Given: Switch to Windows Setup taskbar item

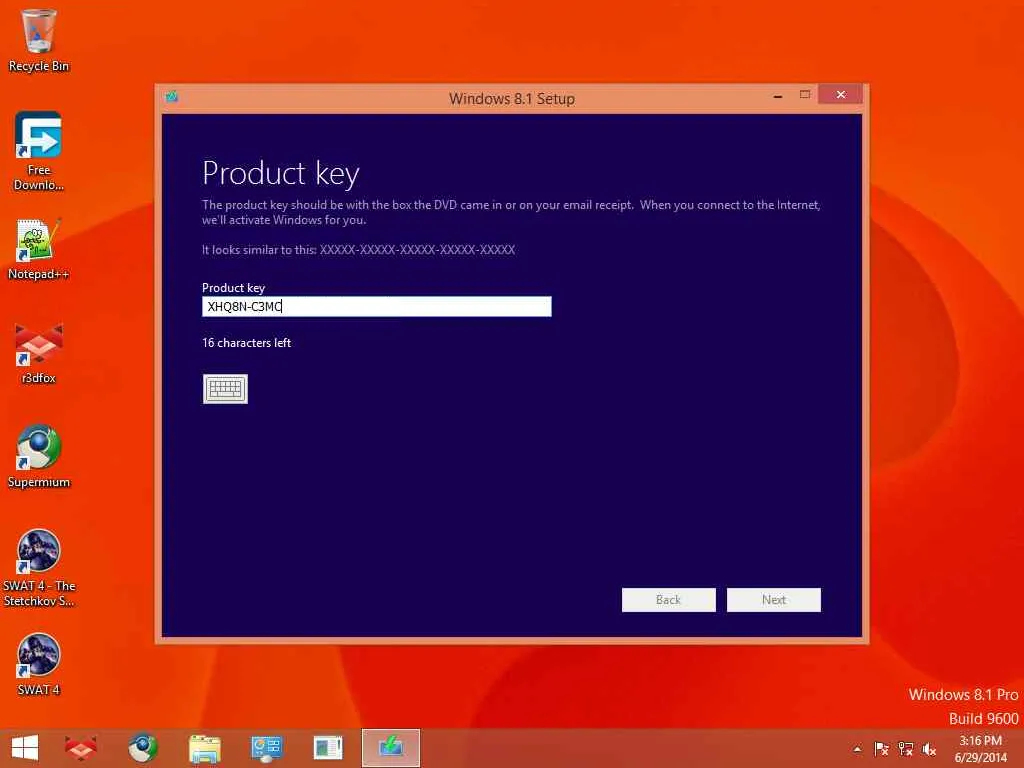Looking at the screenshot, I should tap(391, 748).
